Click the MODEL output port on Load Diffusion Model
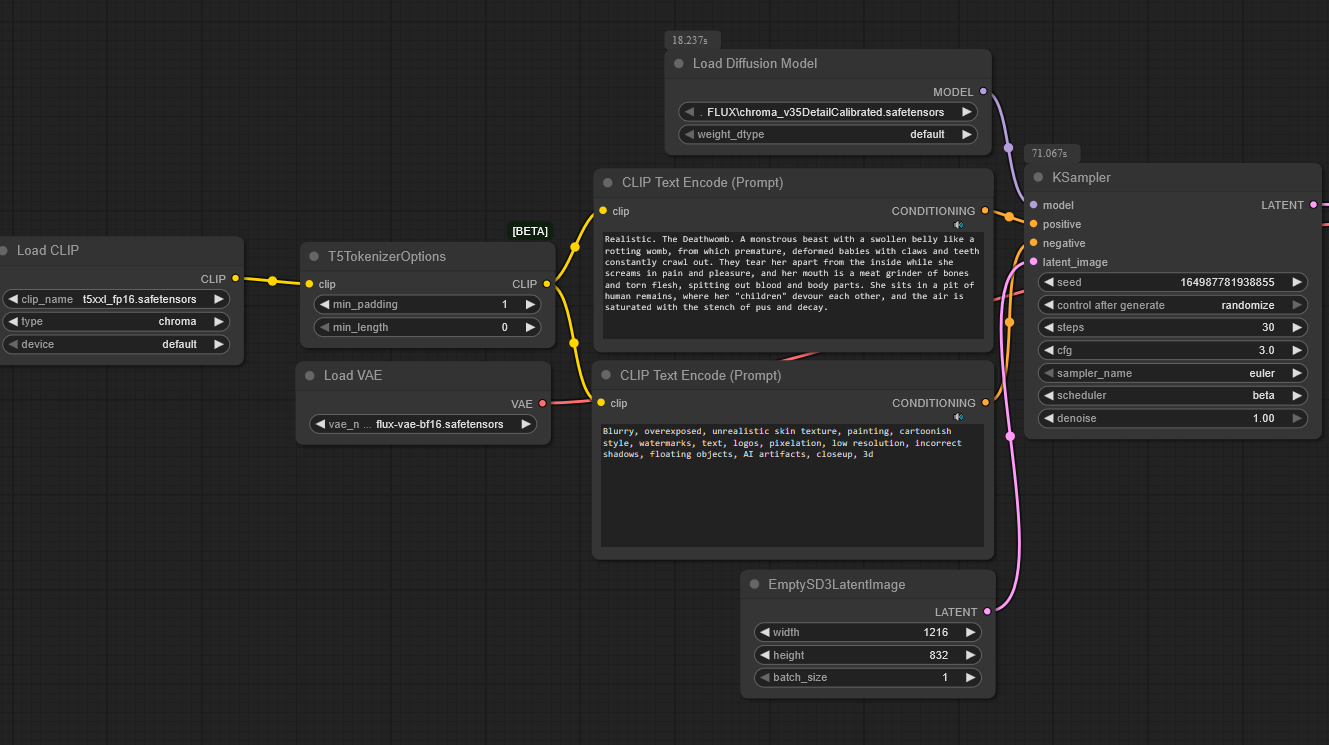This screenshot has height=745, width=1329. 983,92
